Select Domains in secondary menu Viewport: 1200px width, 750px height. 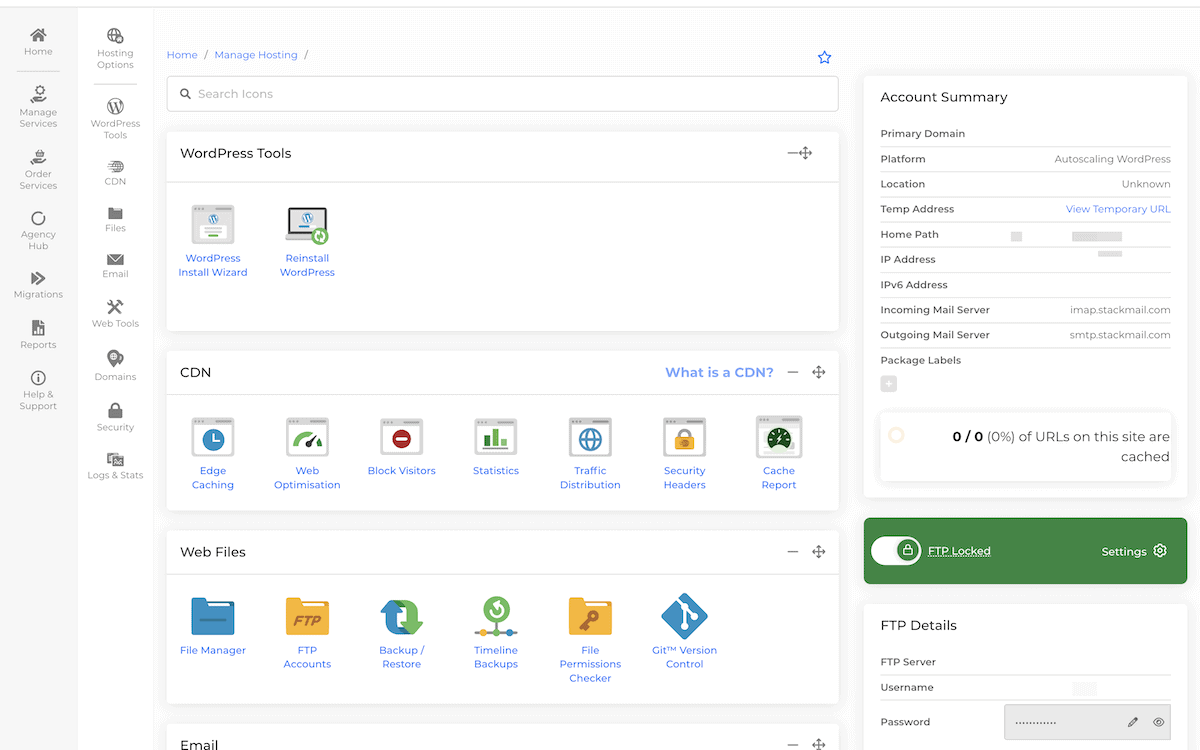115,366
